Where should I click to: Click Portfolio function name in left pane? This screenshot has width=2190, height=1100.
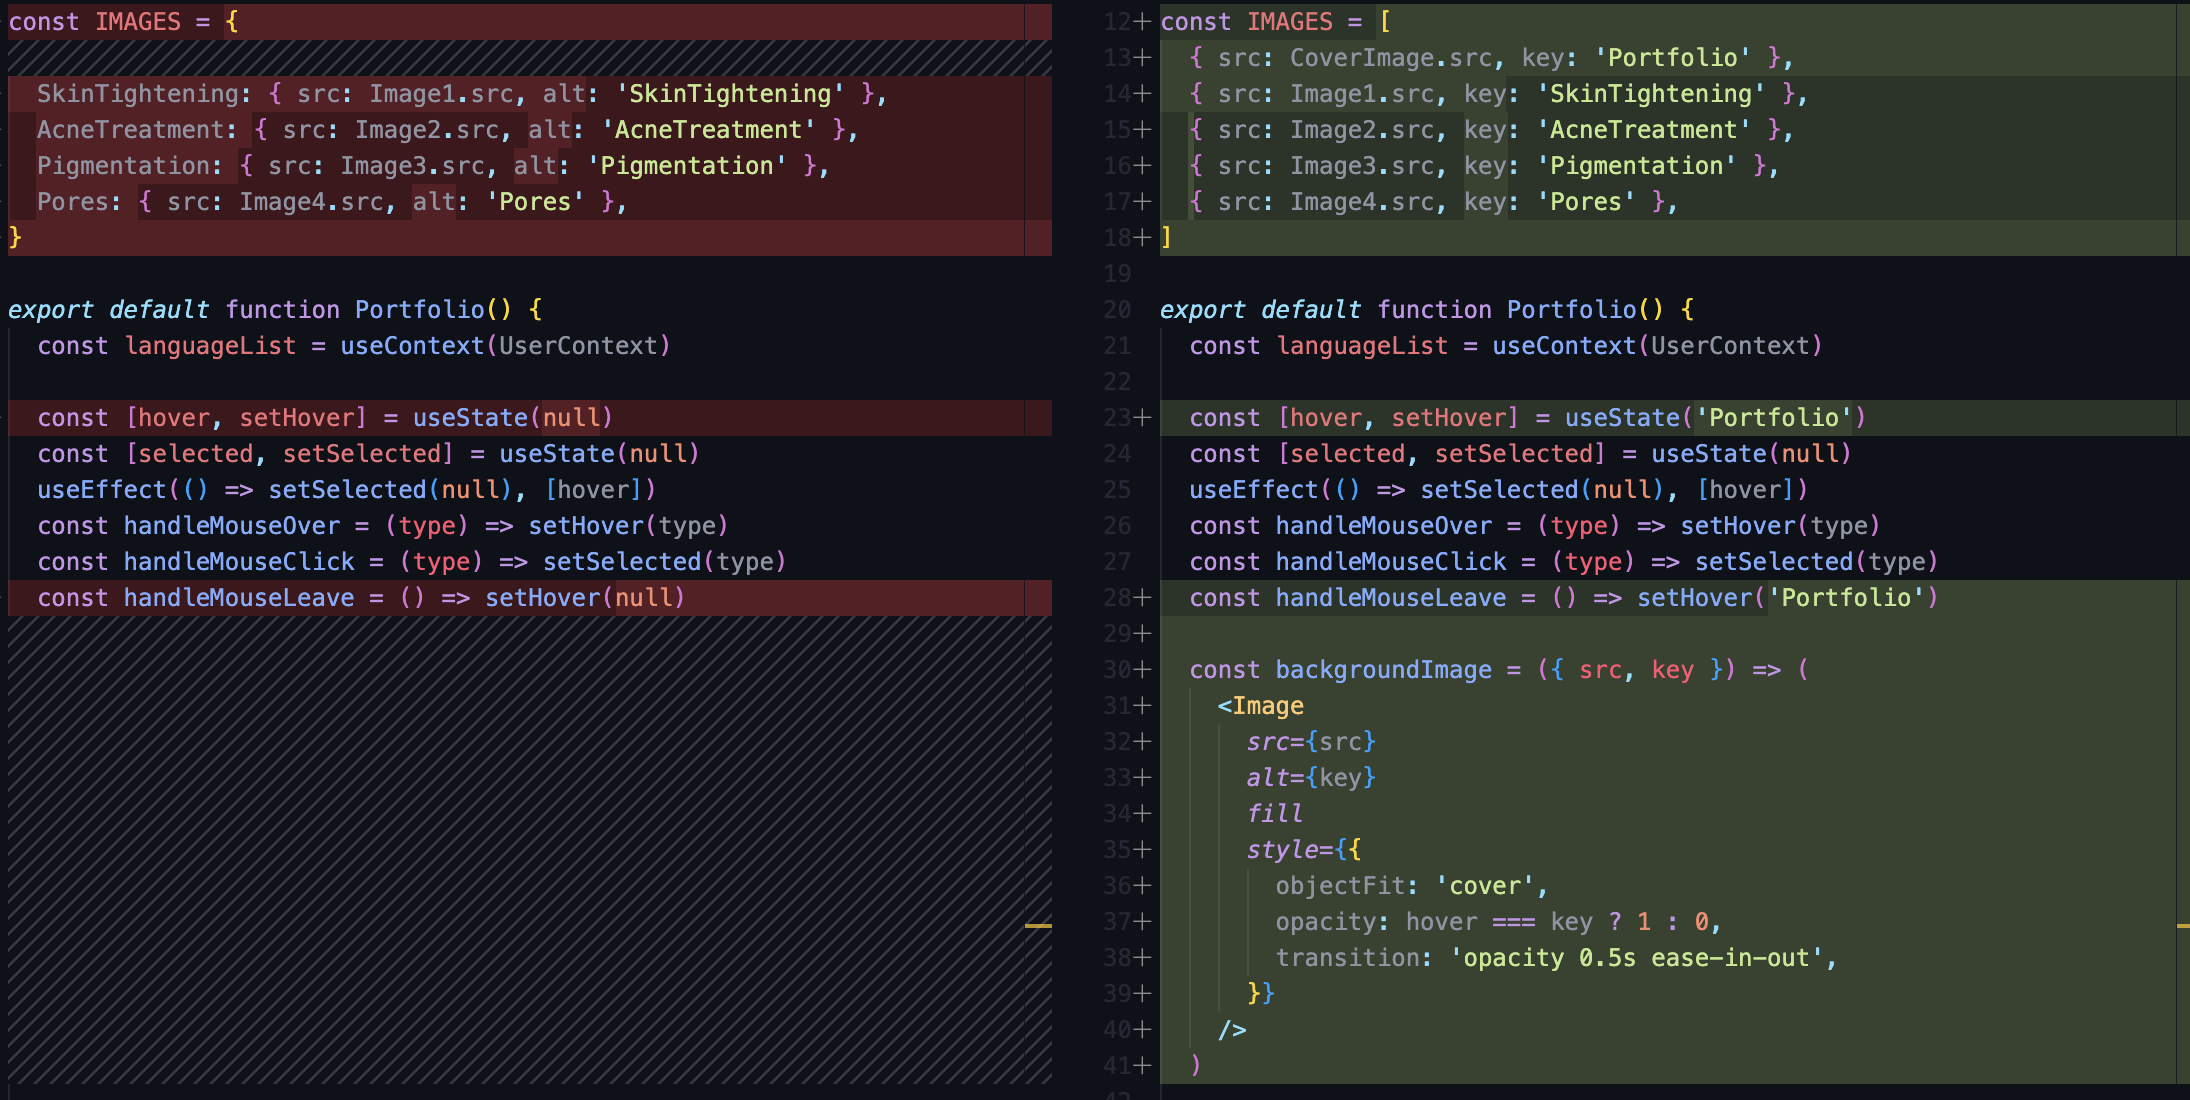420,310
